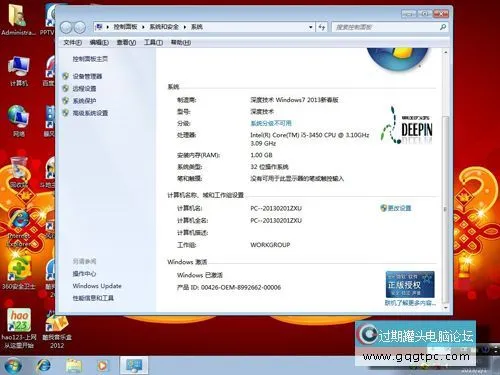The height and width of the screenshot is (375, 500).
Task: Click the address bar refresh button
Action: point(322,27)
